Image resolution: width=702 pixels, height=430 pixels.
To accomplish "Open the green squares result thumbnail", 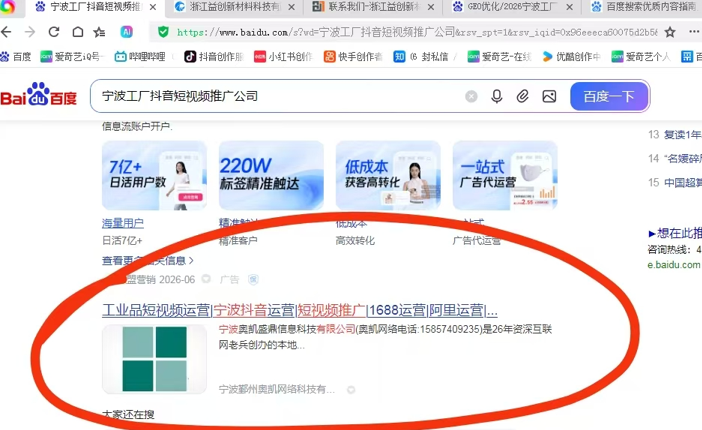I will pos(154,359).
